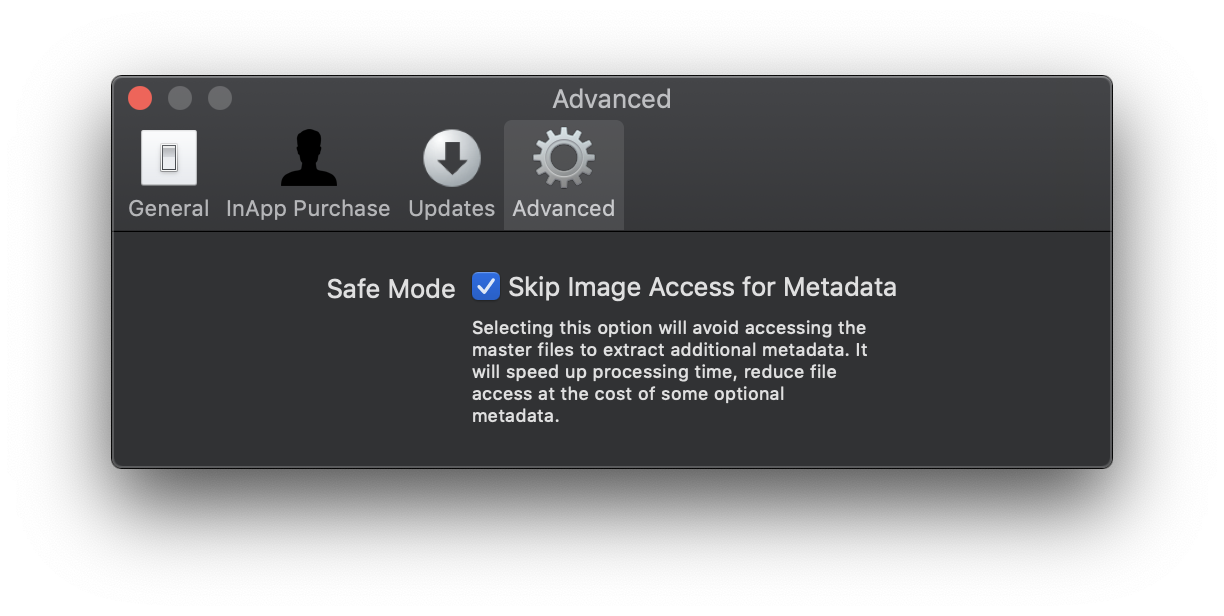Close the preferences window with red button
Viewport: 1224px width, 616px height.
(140, 98)
